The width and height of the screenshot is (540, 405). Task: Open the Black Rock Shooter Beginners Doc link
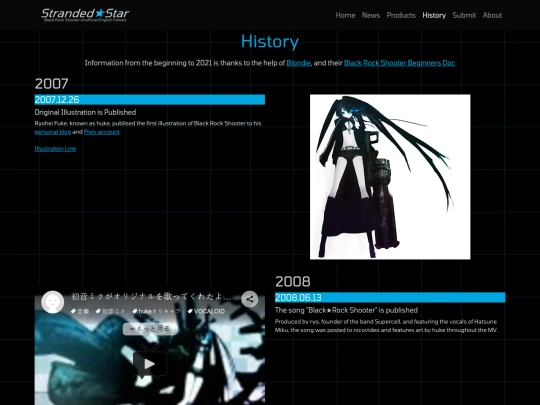tap(399, 63)
